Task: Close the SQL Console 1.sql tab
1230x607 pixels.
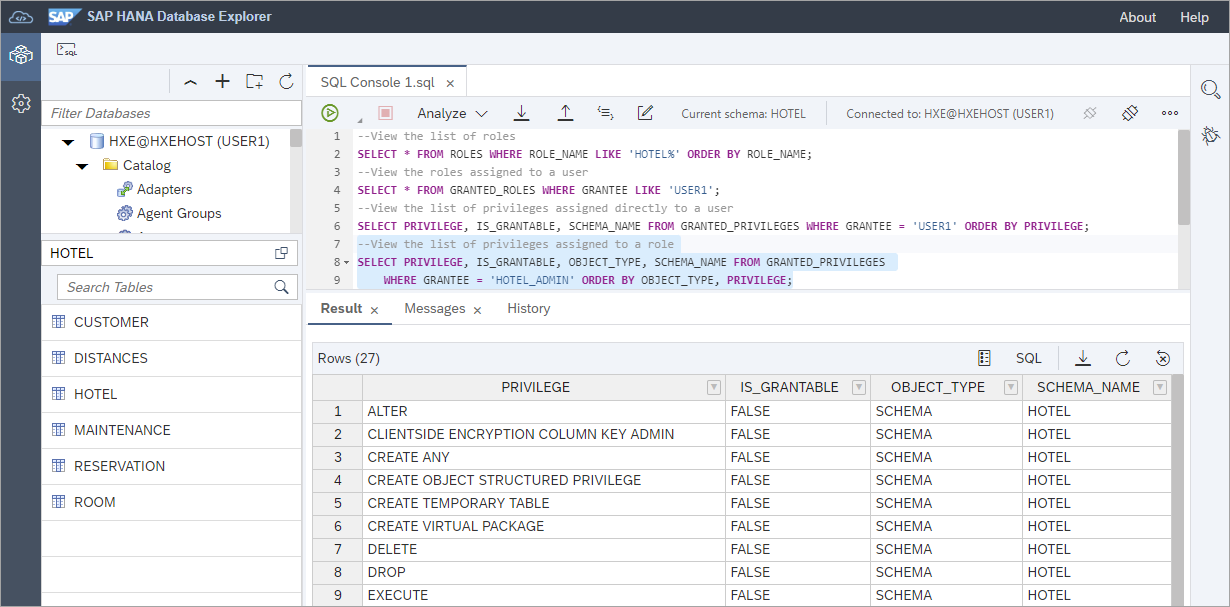Action: pos(450,84)
